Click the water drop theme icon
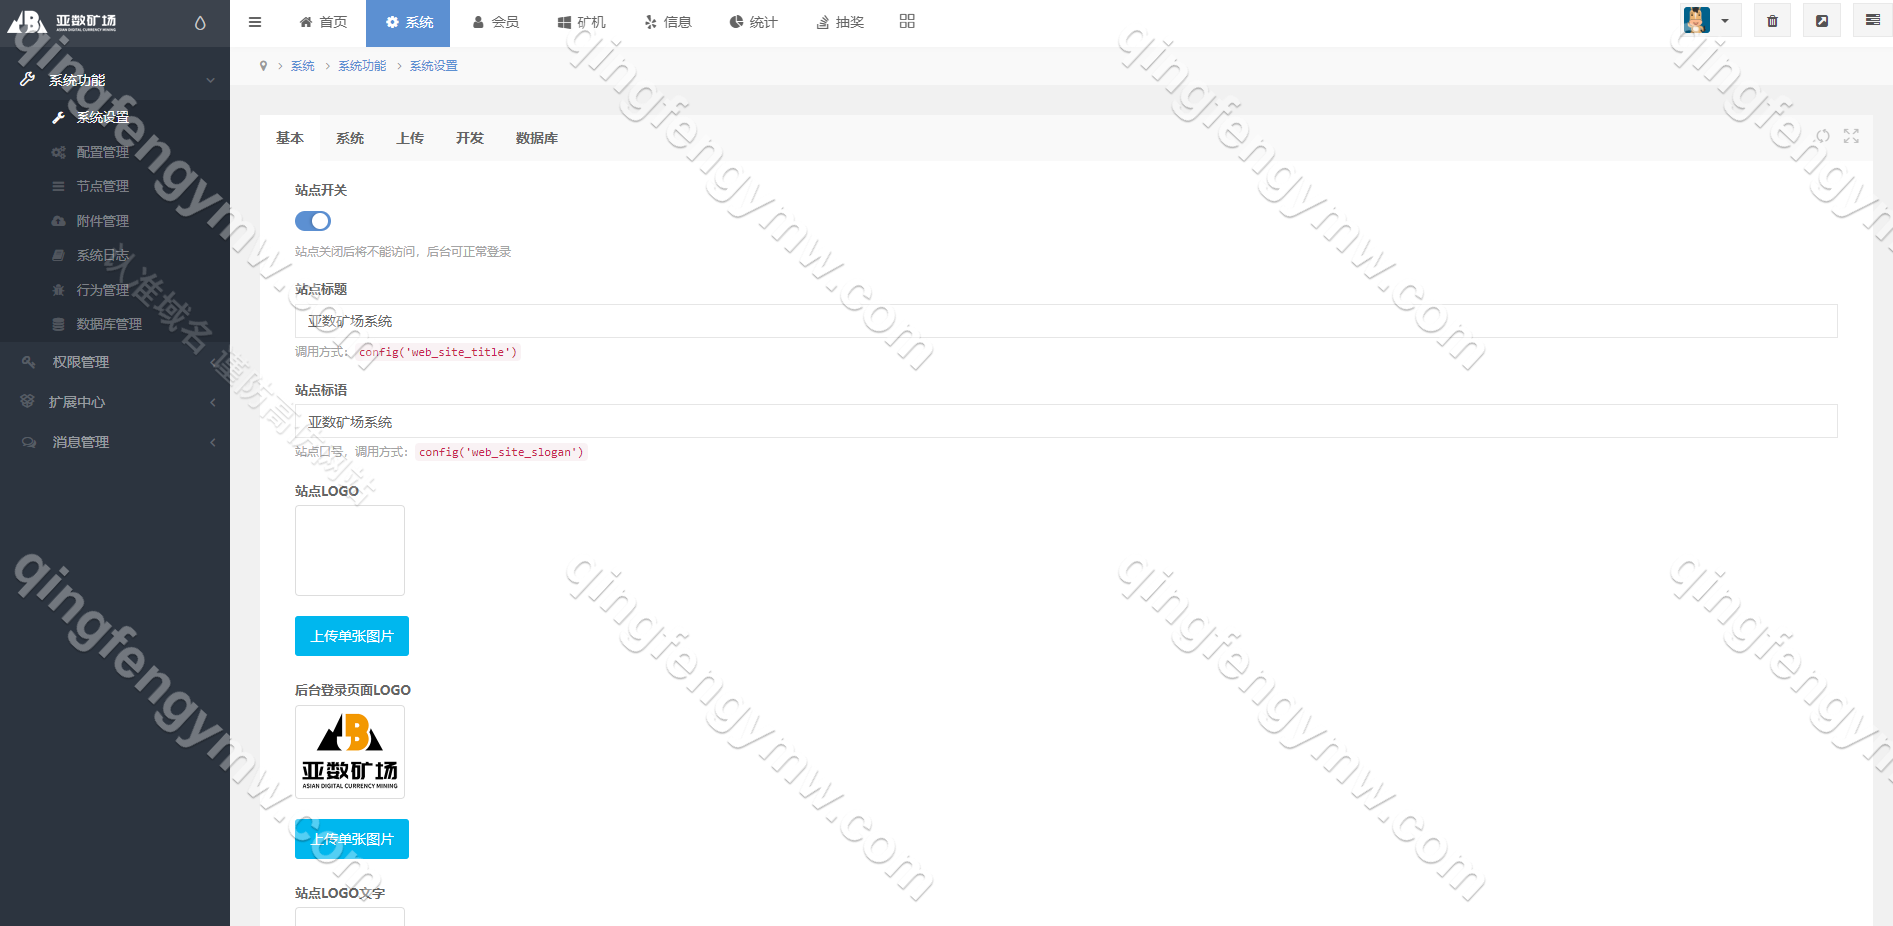 (x=200, y=23)
